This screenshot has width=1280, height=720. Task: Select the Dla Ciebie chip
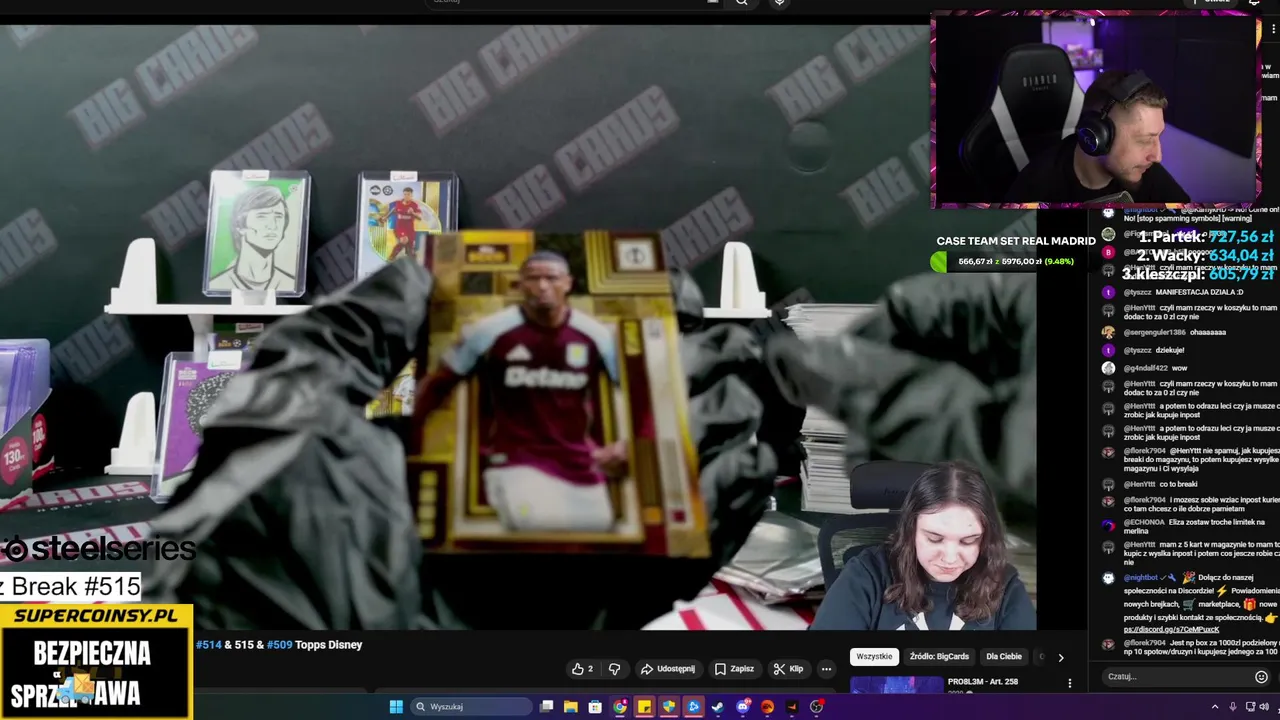pyautogui.click(x=1004, y=657)
